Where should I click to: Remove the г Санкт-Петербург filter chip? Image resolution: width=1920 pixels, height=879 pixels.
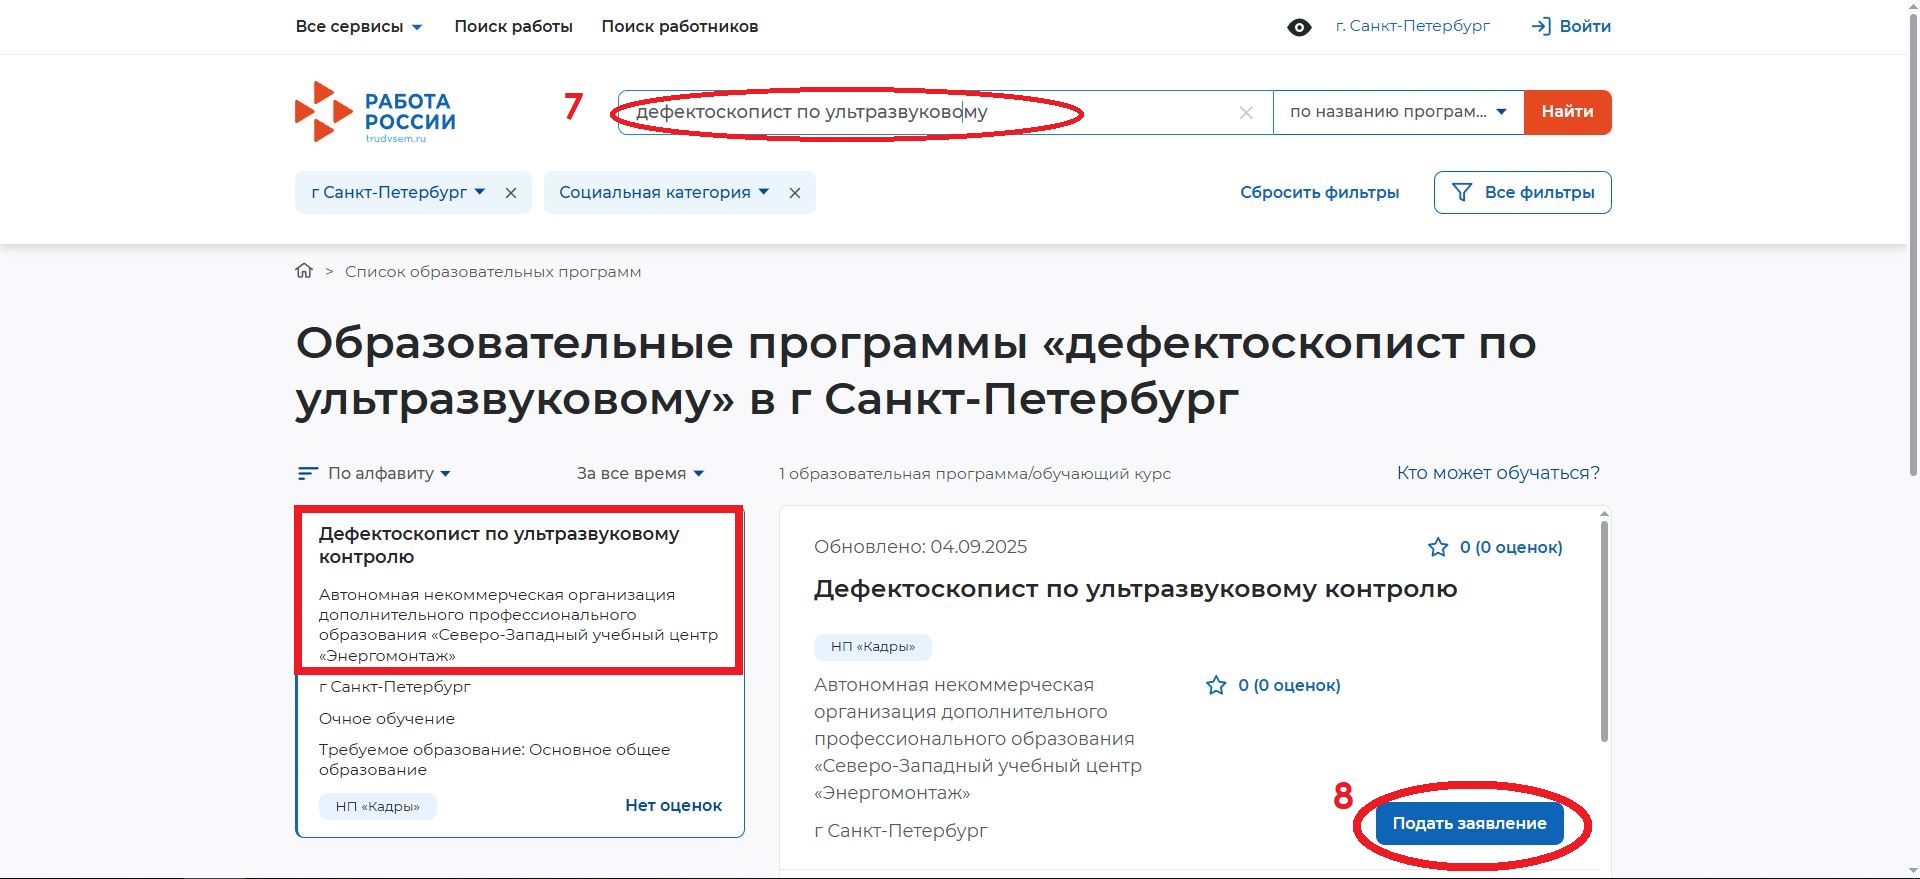click(x=511, y=193)
